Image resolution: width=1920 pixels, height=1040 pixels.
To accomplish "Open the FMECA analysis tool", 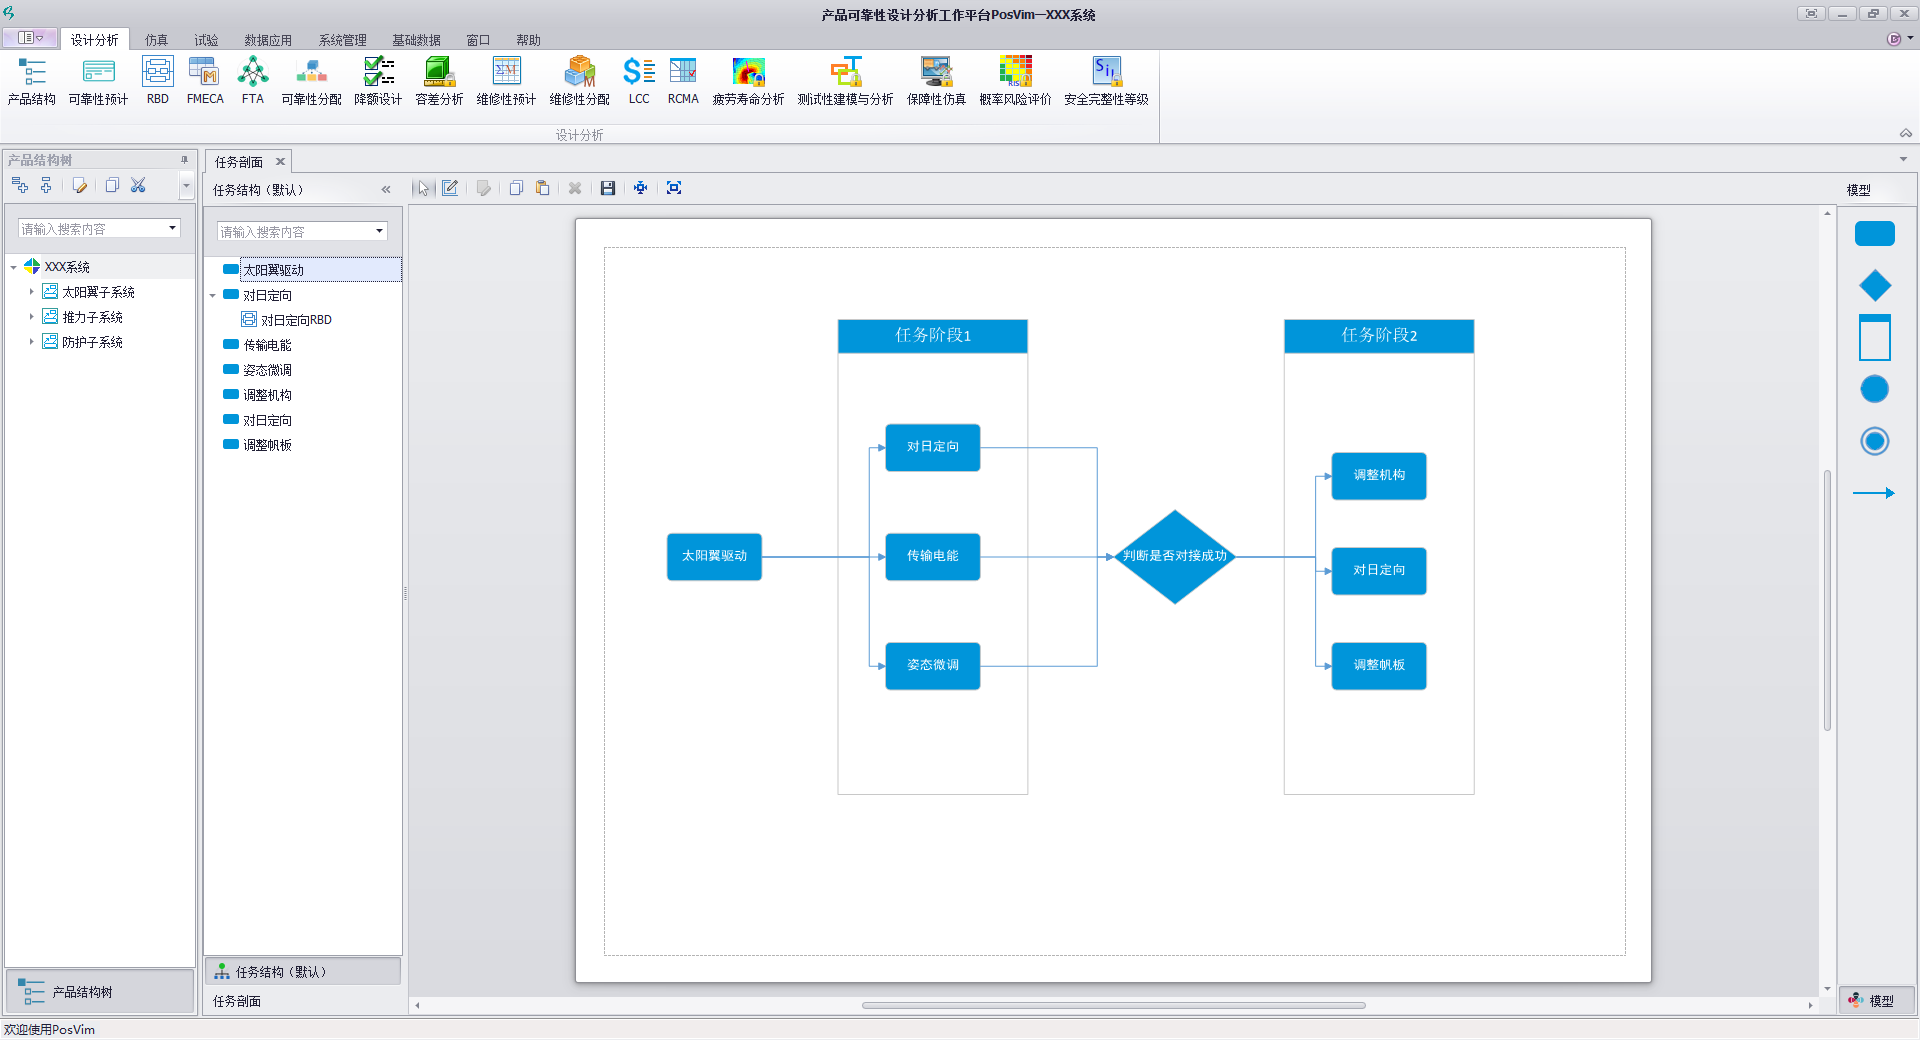I will 205,81.
